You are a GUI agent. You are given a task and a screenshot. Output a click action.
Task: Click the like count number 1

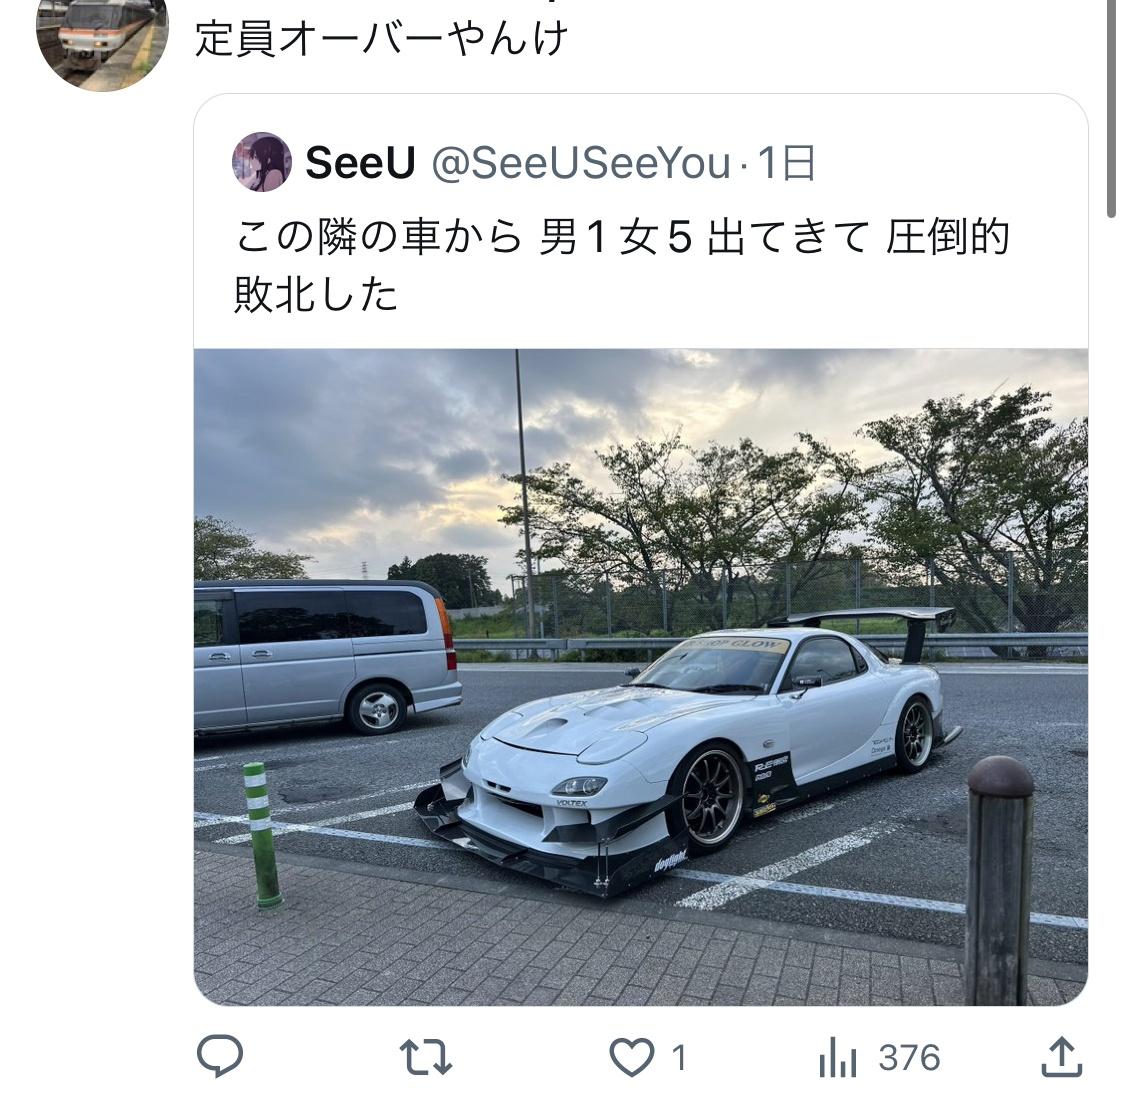(x=679, y=1058)
